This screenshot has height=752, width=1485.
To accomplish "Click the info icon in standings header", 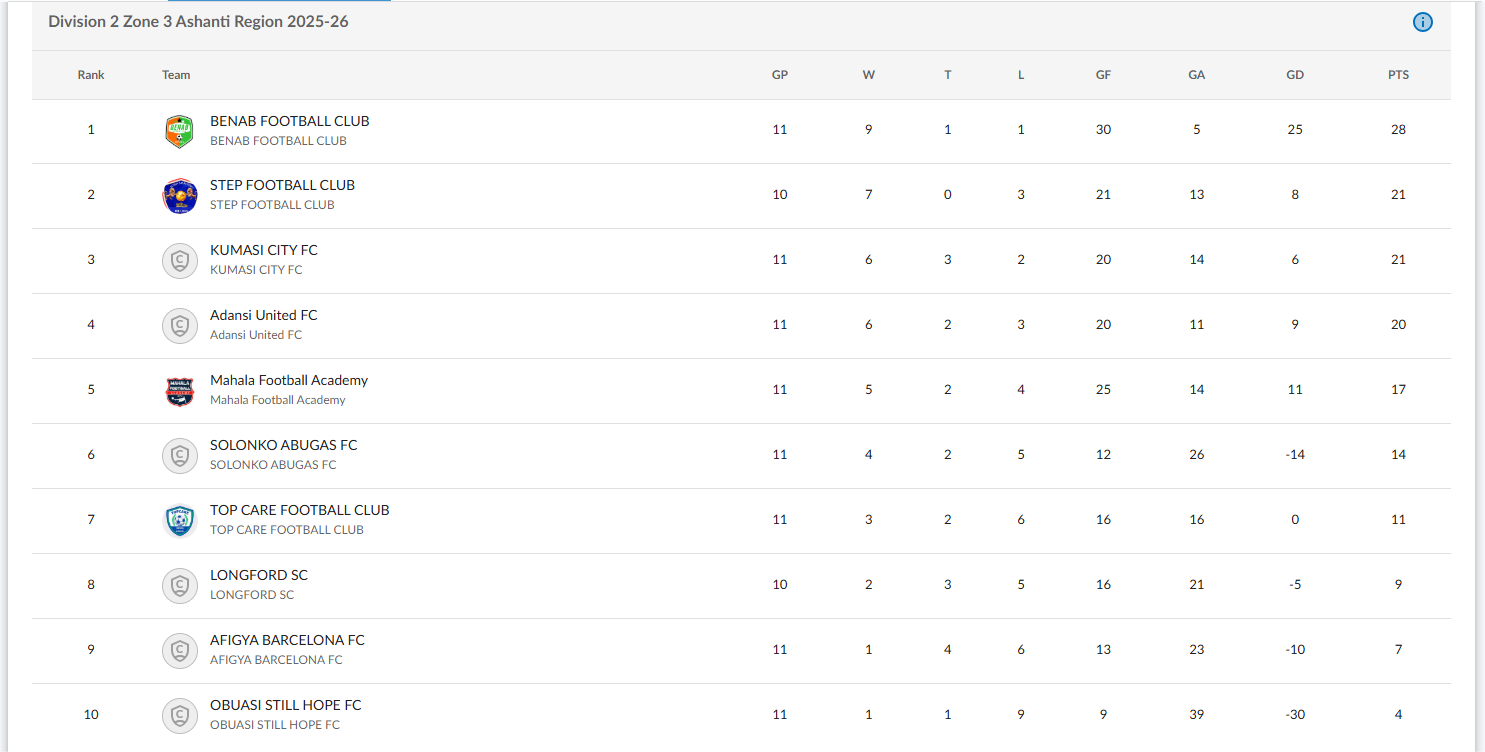I will point(1422,22).
